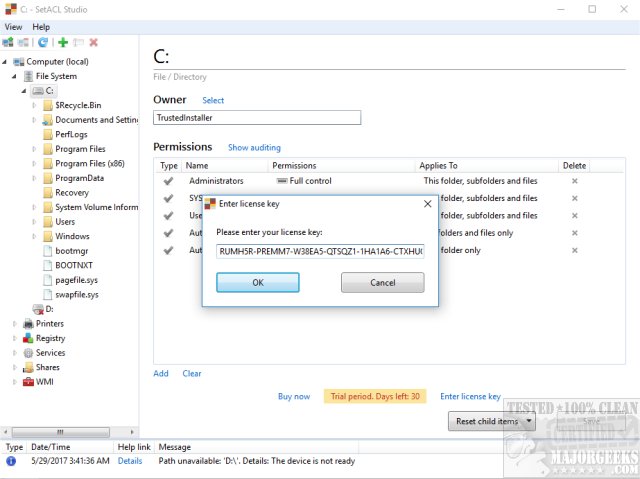The width and height of the screenshot is (640, 479).
Task: Click Cancel in the license key dialog
Action: (382, 282)
